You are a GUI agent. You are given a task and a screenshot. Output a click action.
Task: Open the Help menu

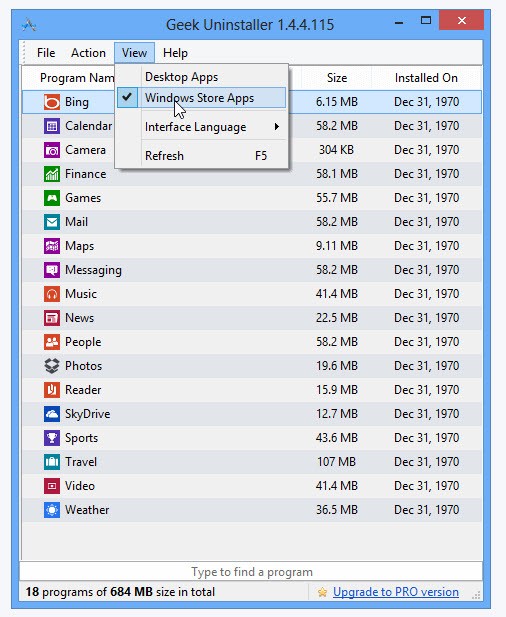pyautogui.click(x=175, y=53)
